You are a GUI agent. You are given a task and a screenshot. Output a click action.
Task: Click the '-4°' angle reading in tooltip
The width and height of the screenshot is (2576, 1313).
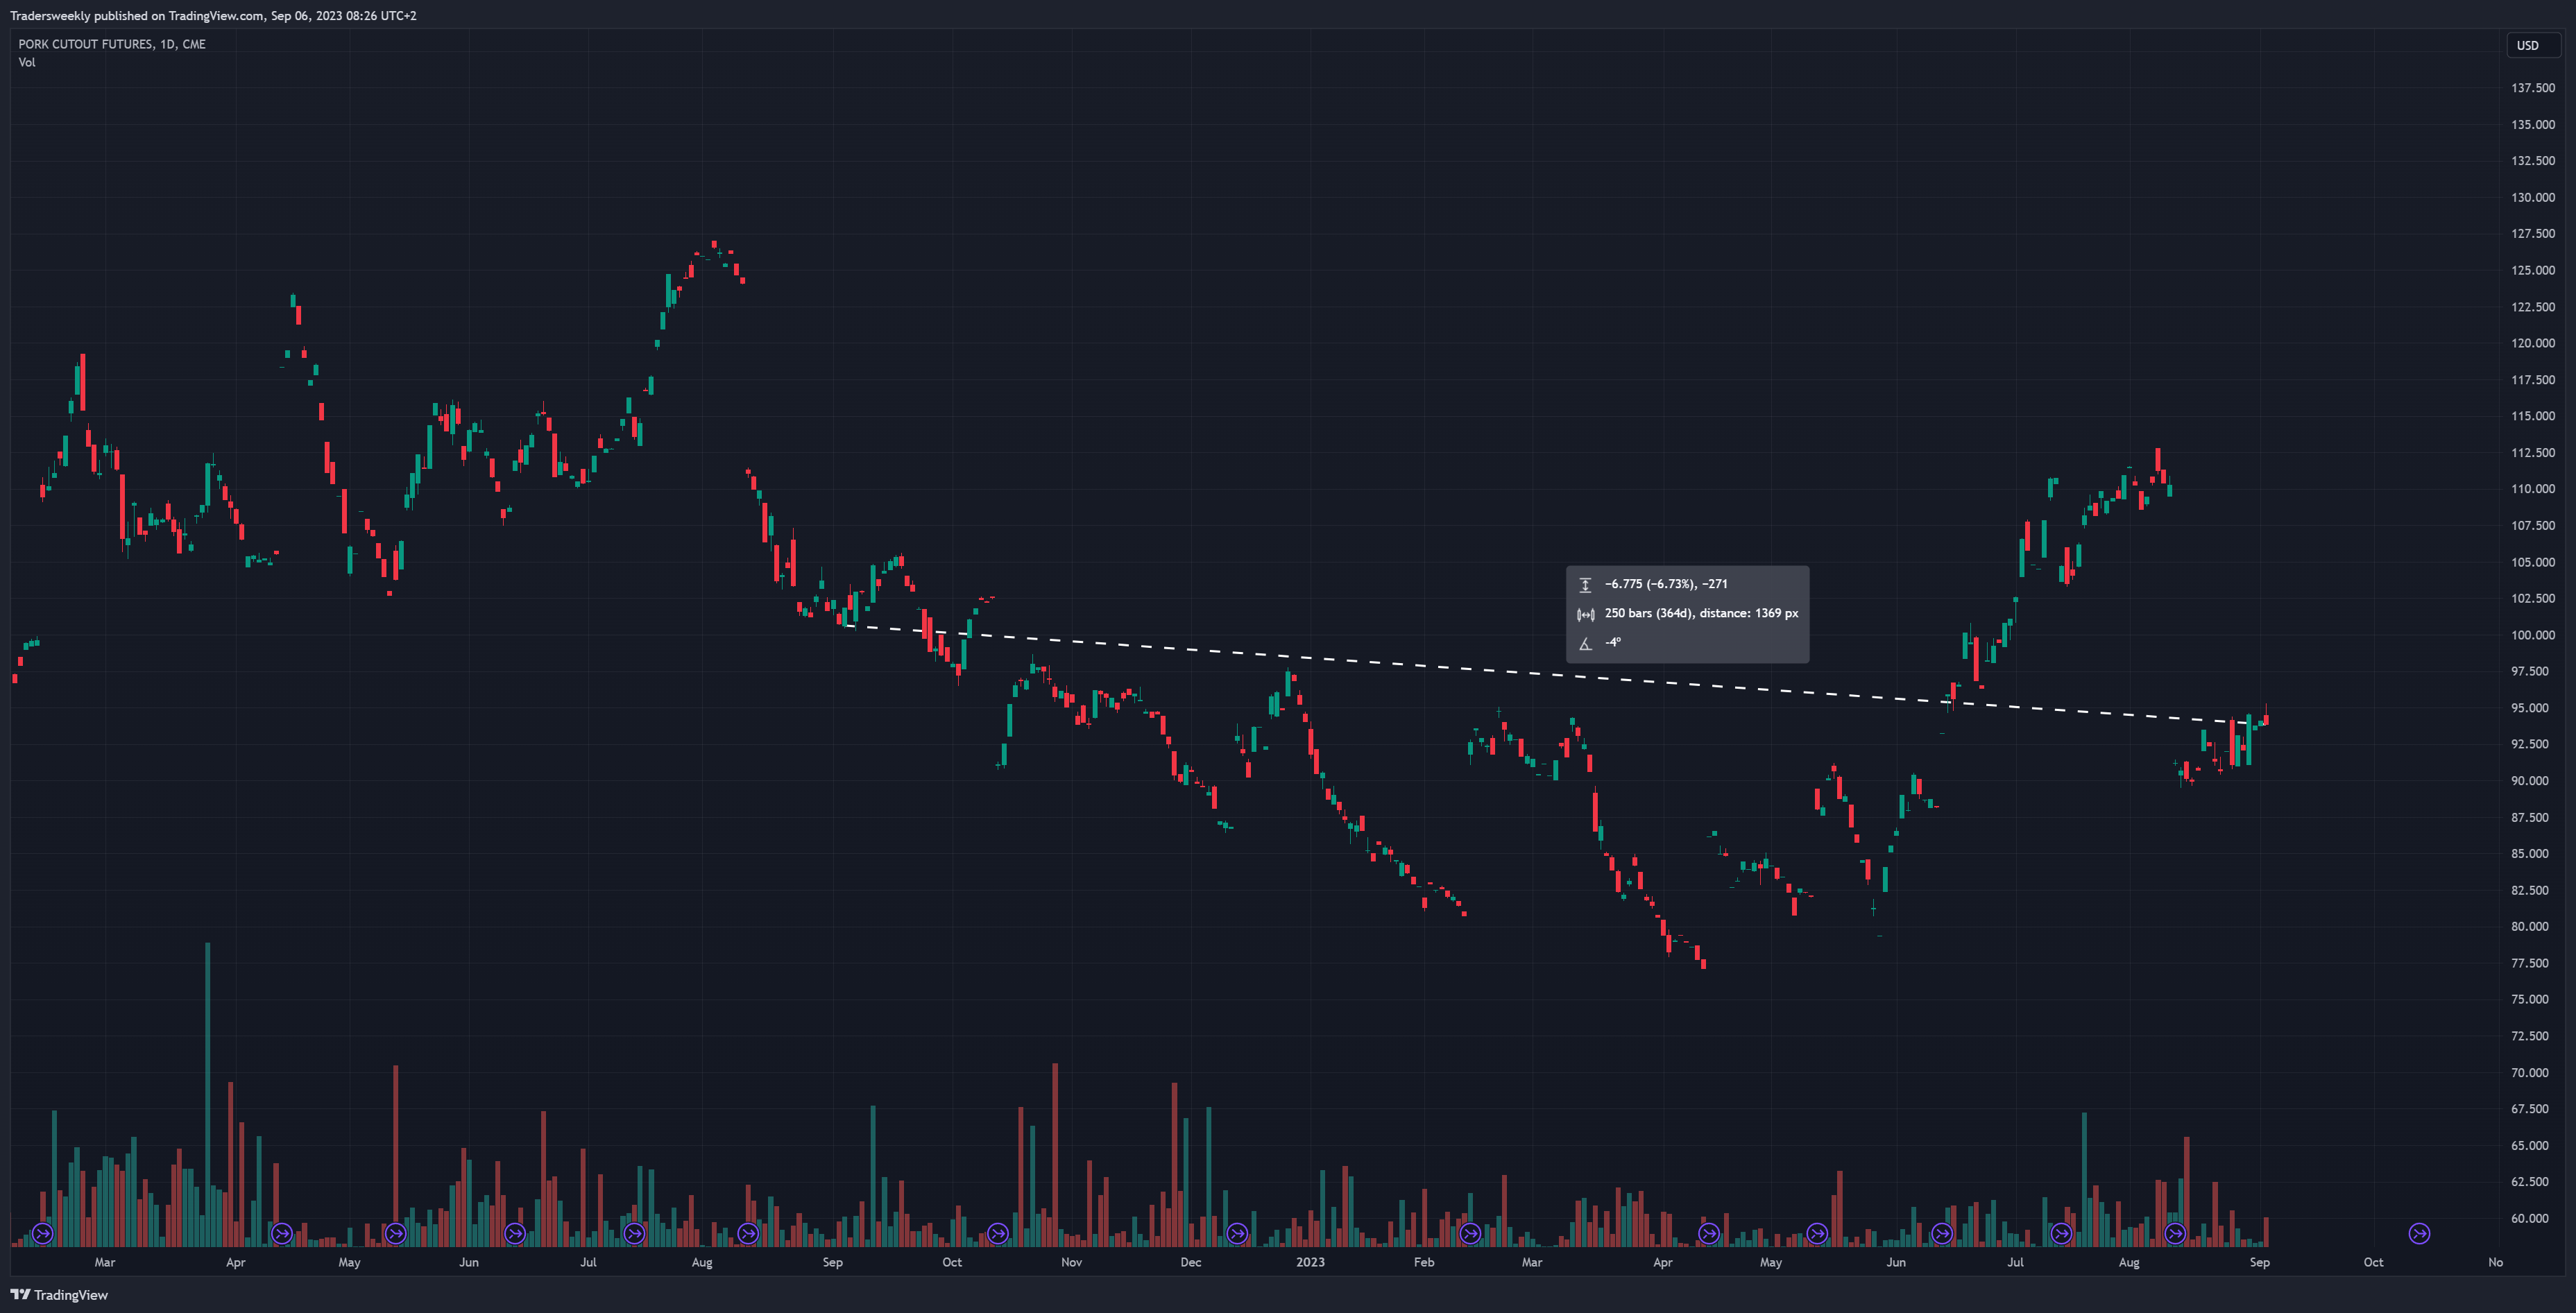[1613, 643]
